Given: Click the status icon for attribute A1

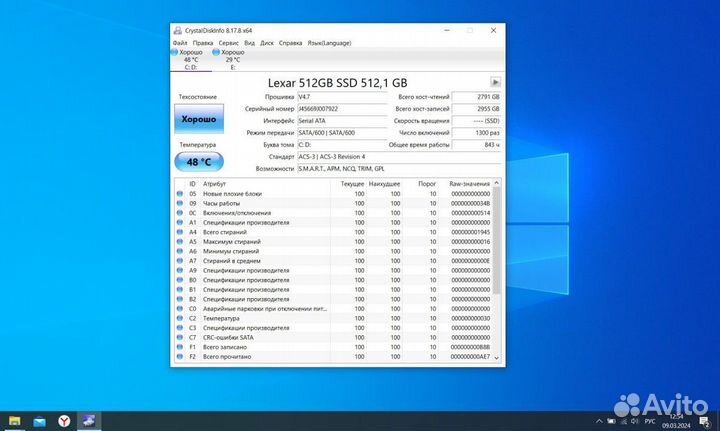Looking at the screenshot, I should [180, 223].
